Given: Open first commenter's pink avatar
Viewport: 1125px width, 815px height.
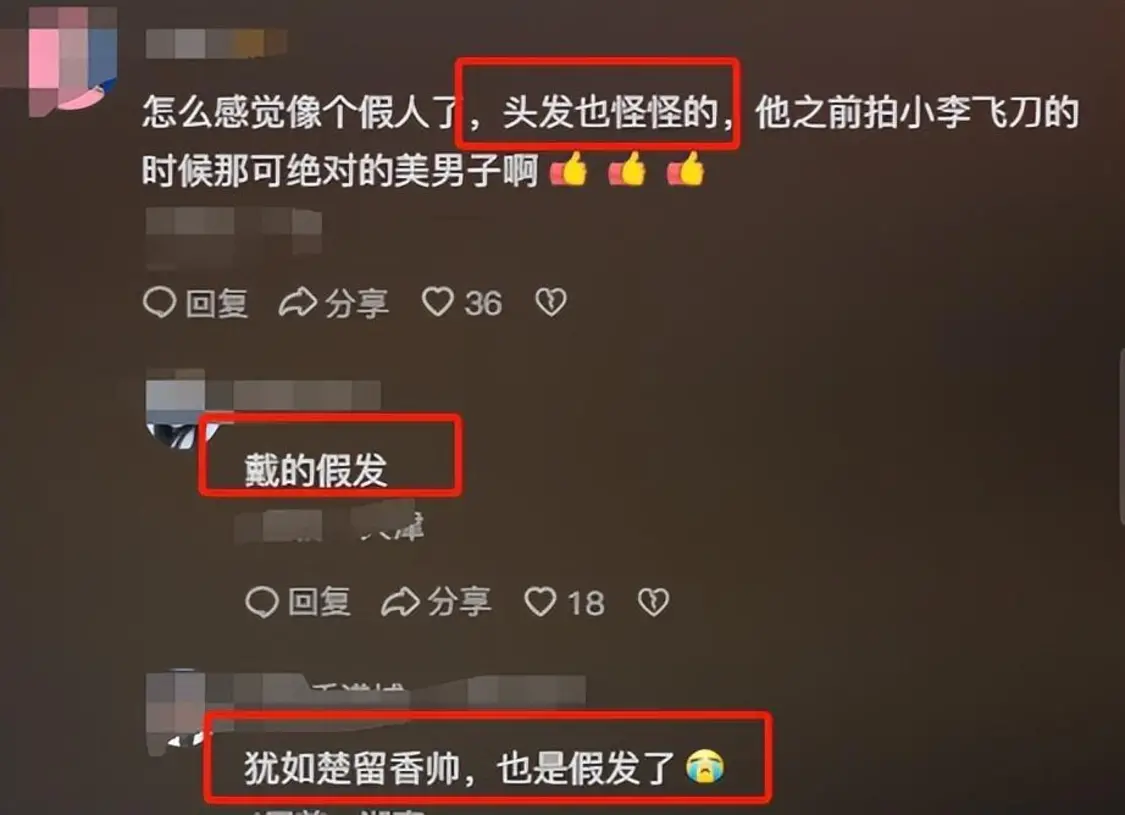Looking at the screenshot, I should [72, 59].
